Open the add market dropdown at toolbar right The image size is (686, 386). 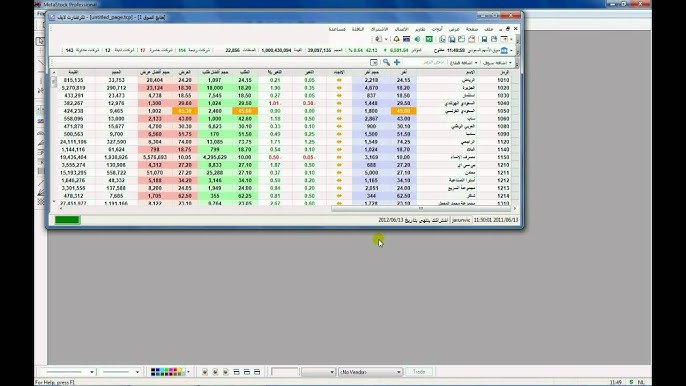(x=497, y=63)
